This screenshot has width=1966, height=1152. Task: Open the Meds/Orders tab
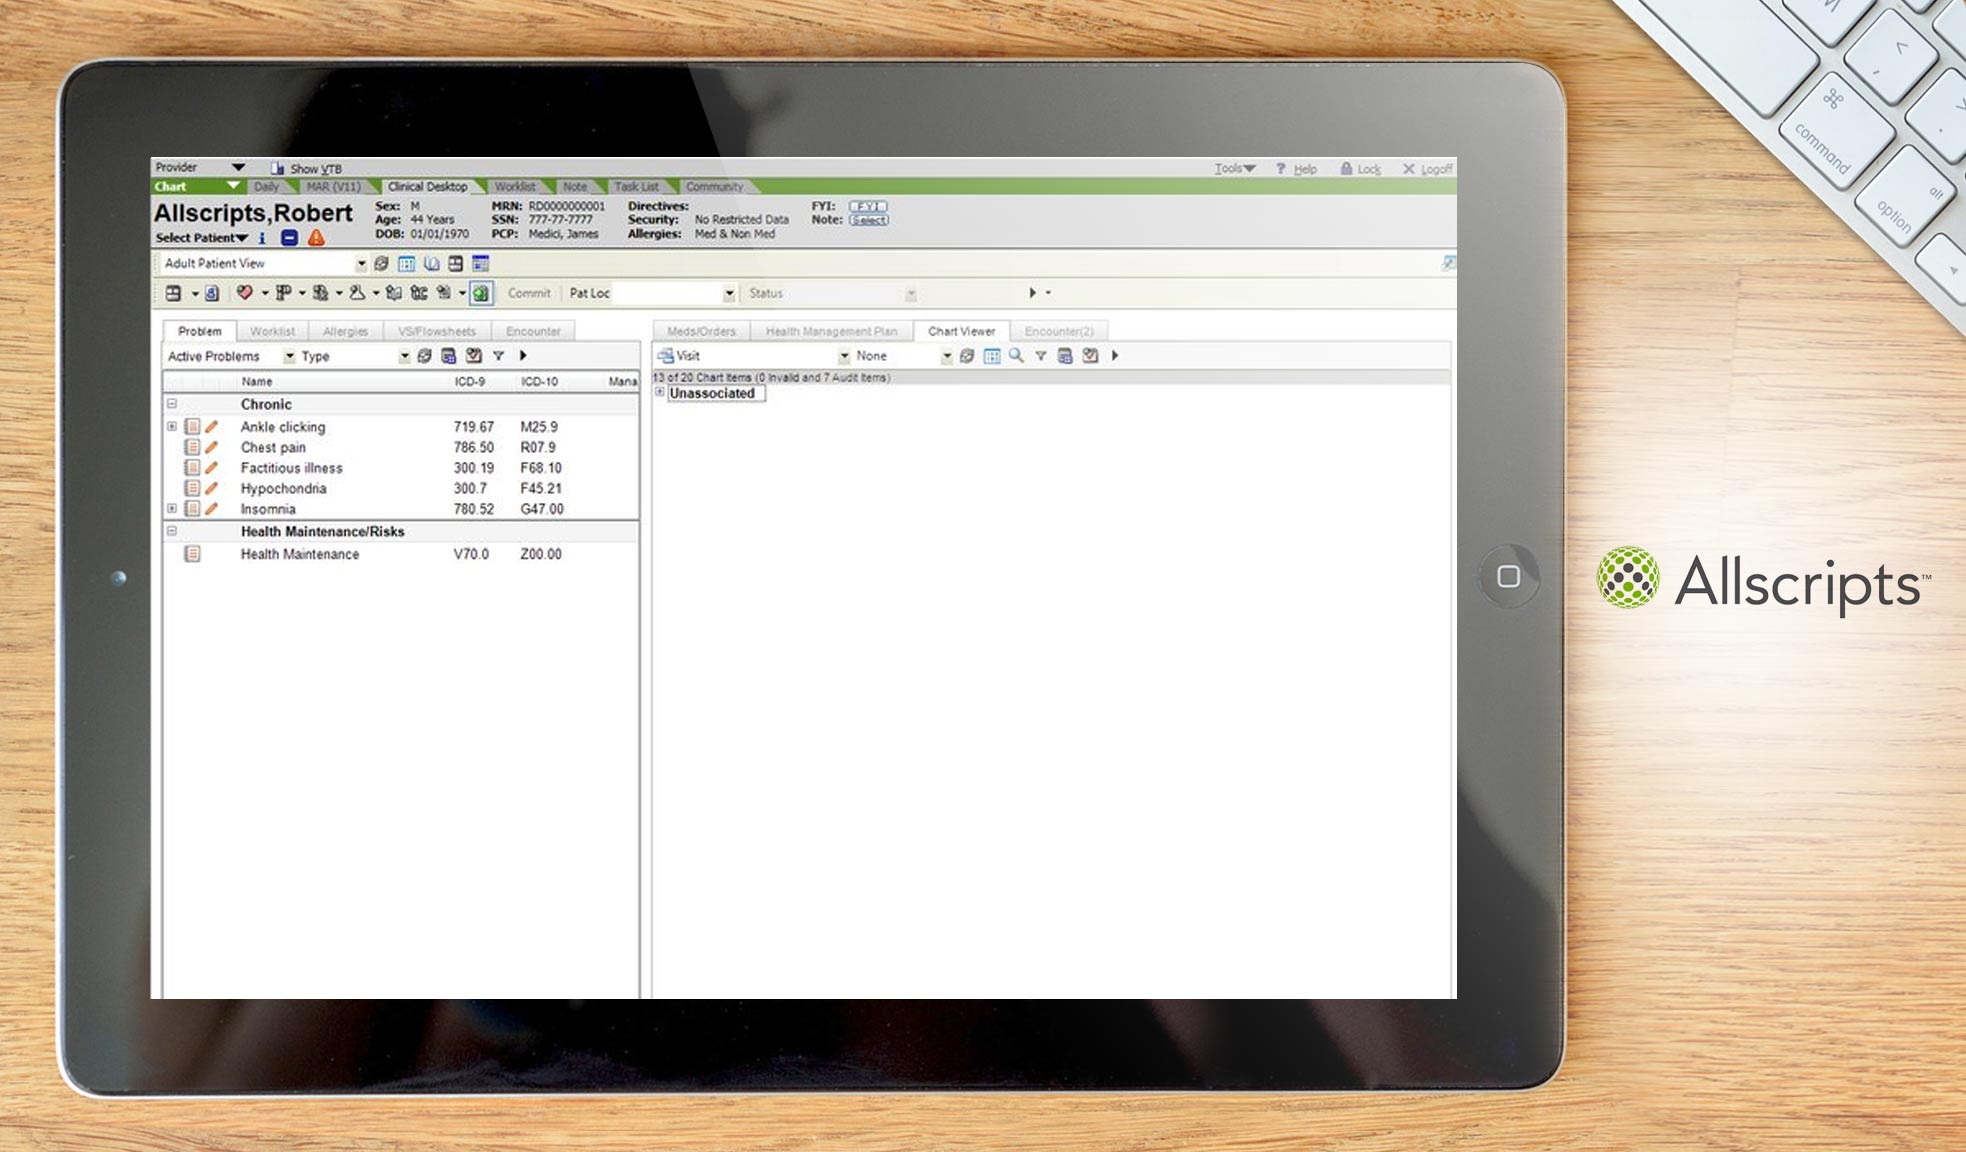click(x=700, y=331)
